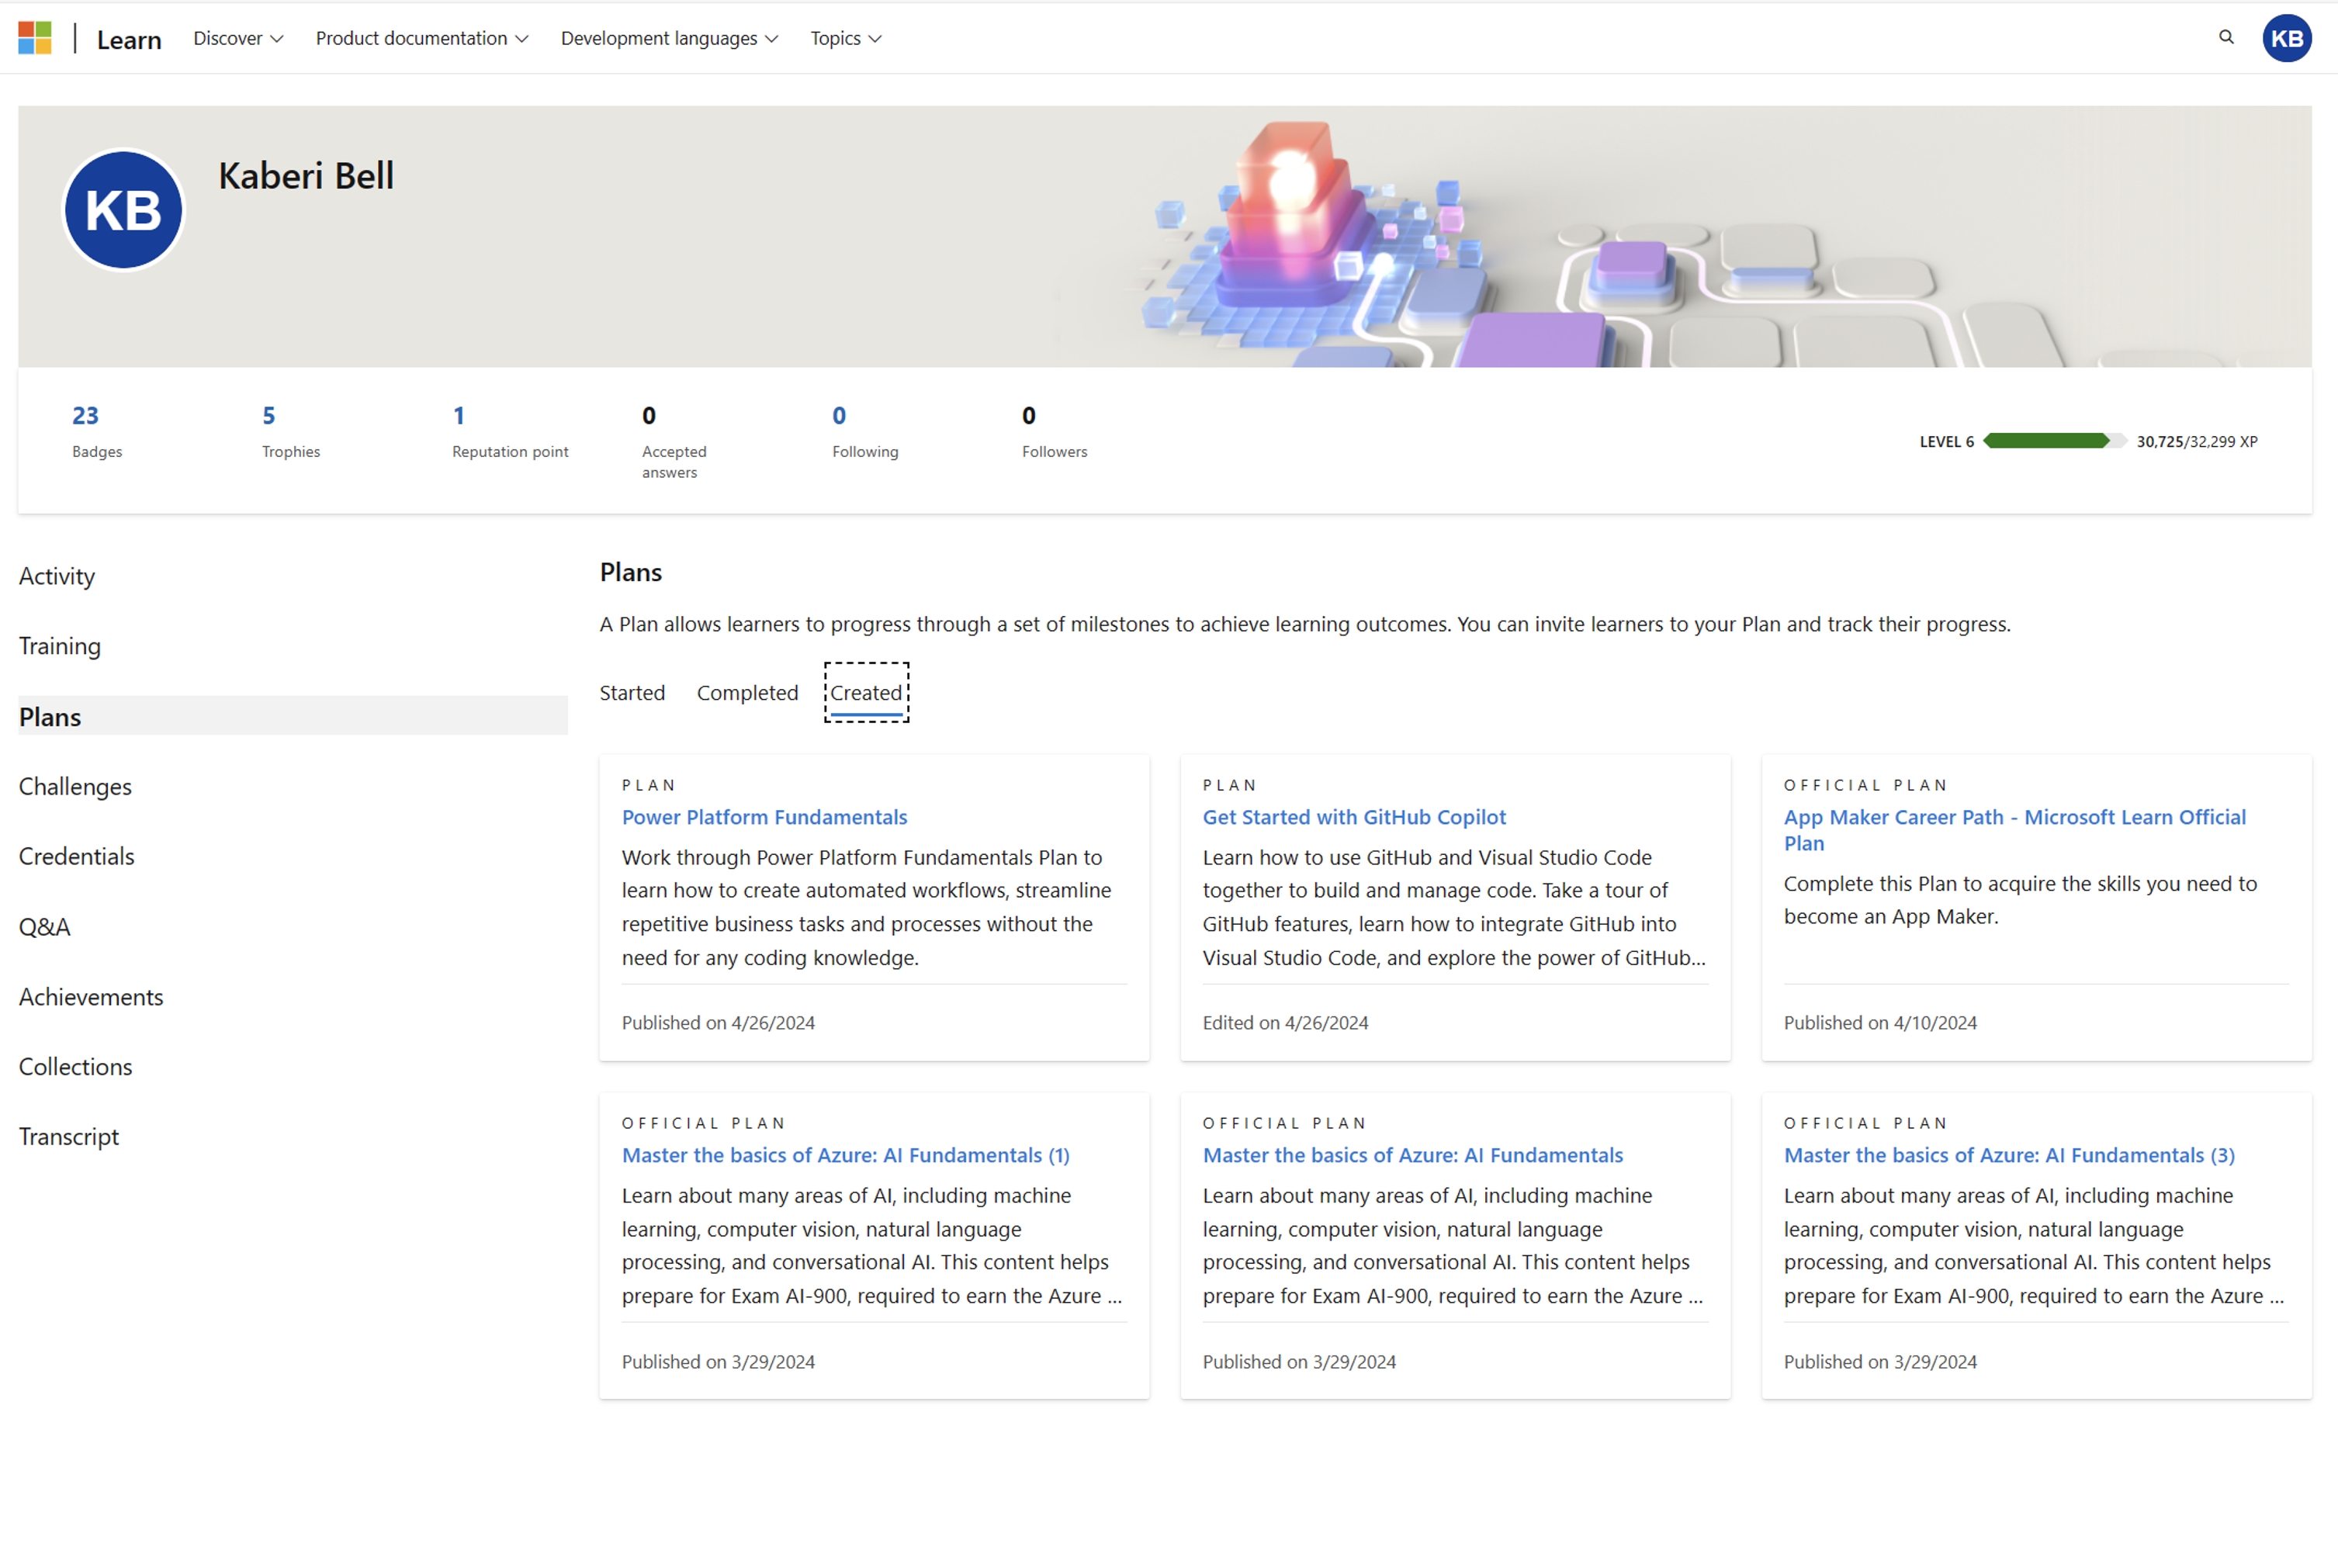Click the Q&A sidebar icon
The height and width of the screenshot is (1568, 2338).
42,926
